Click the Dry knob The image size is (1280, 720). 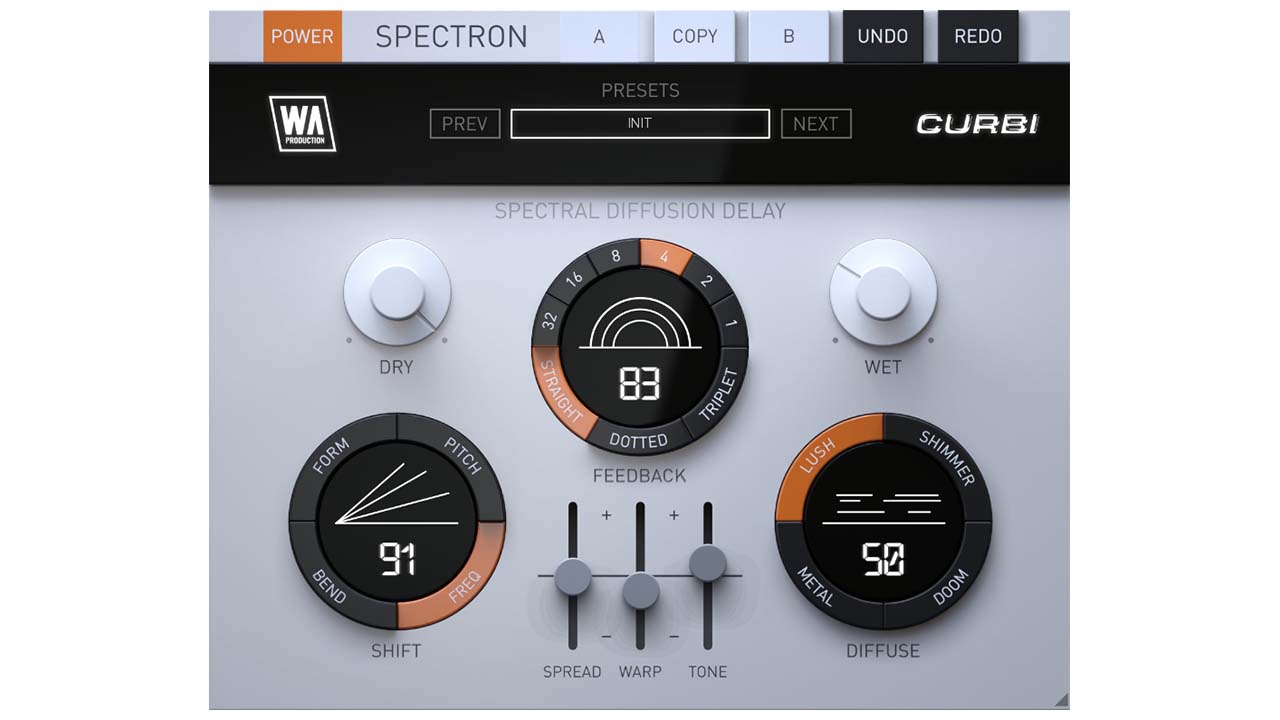tap(397, 293)
